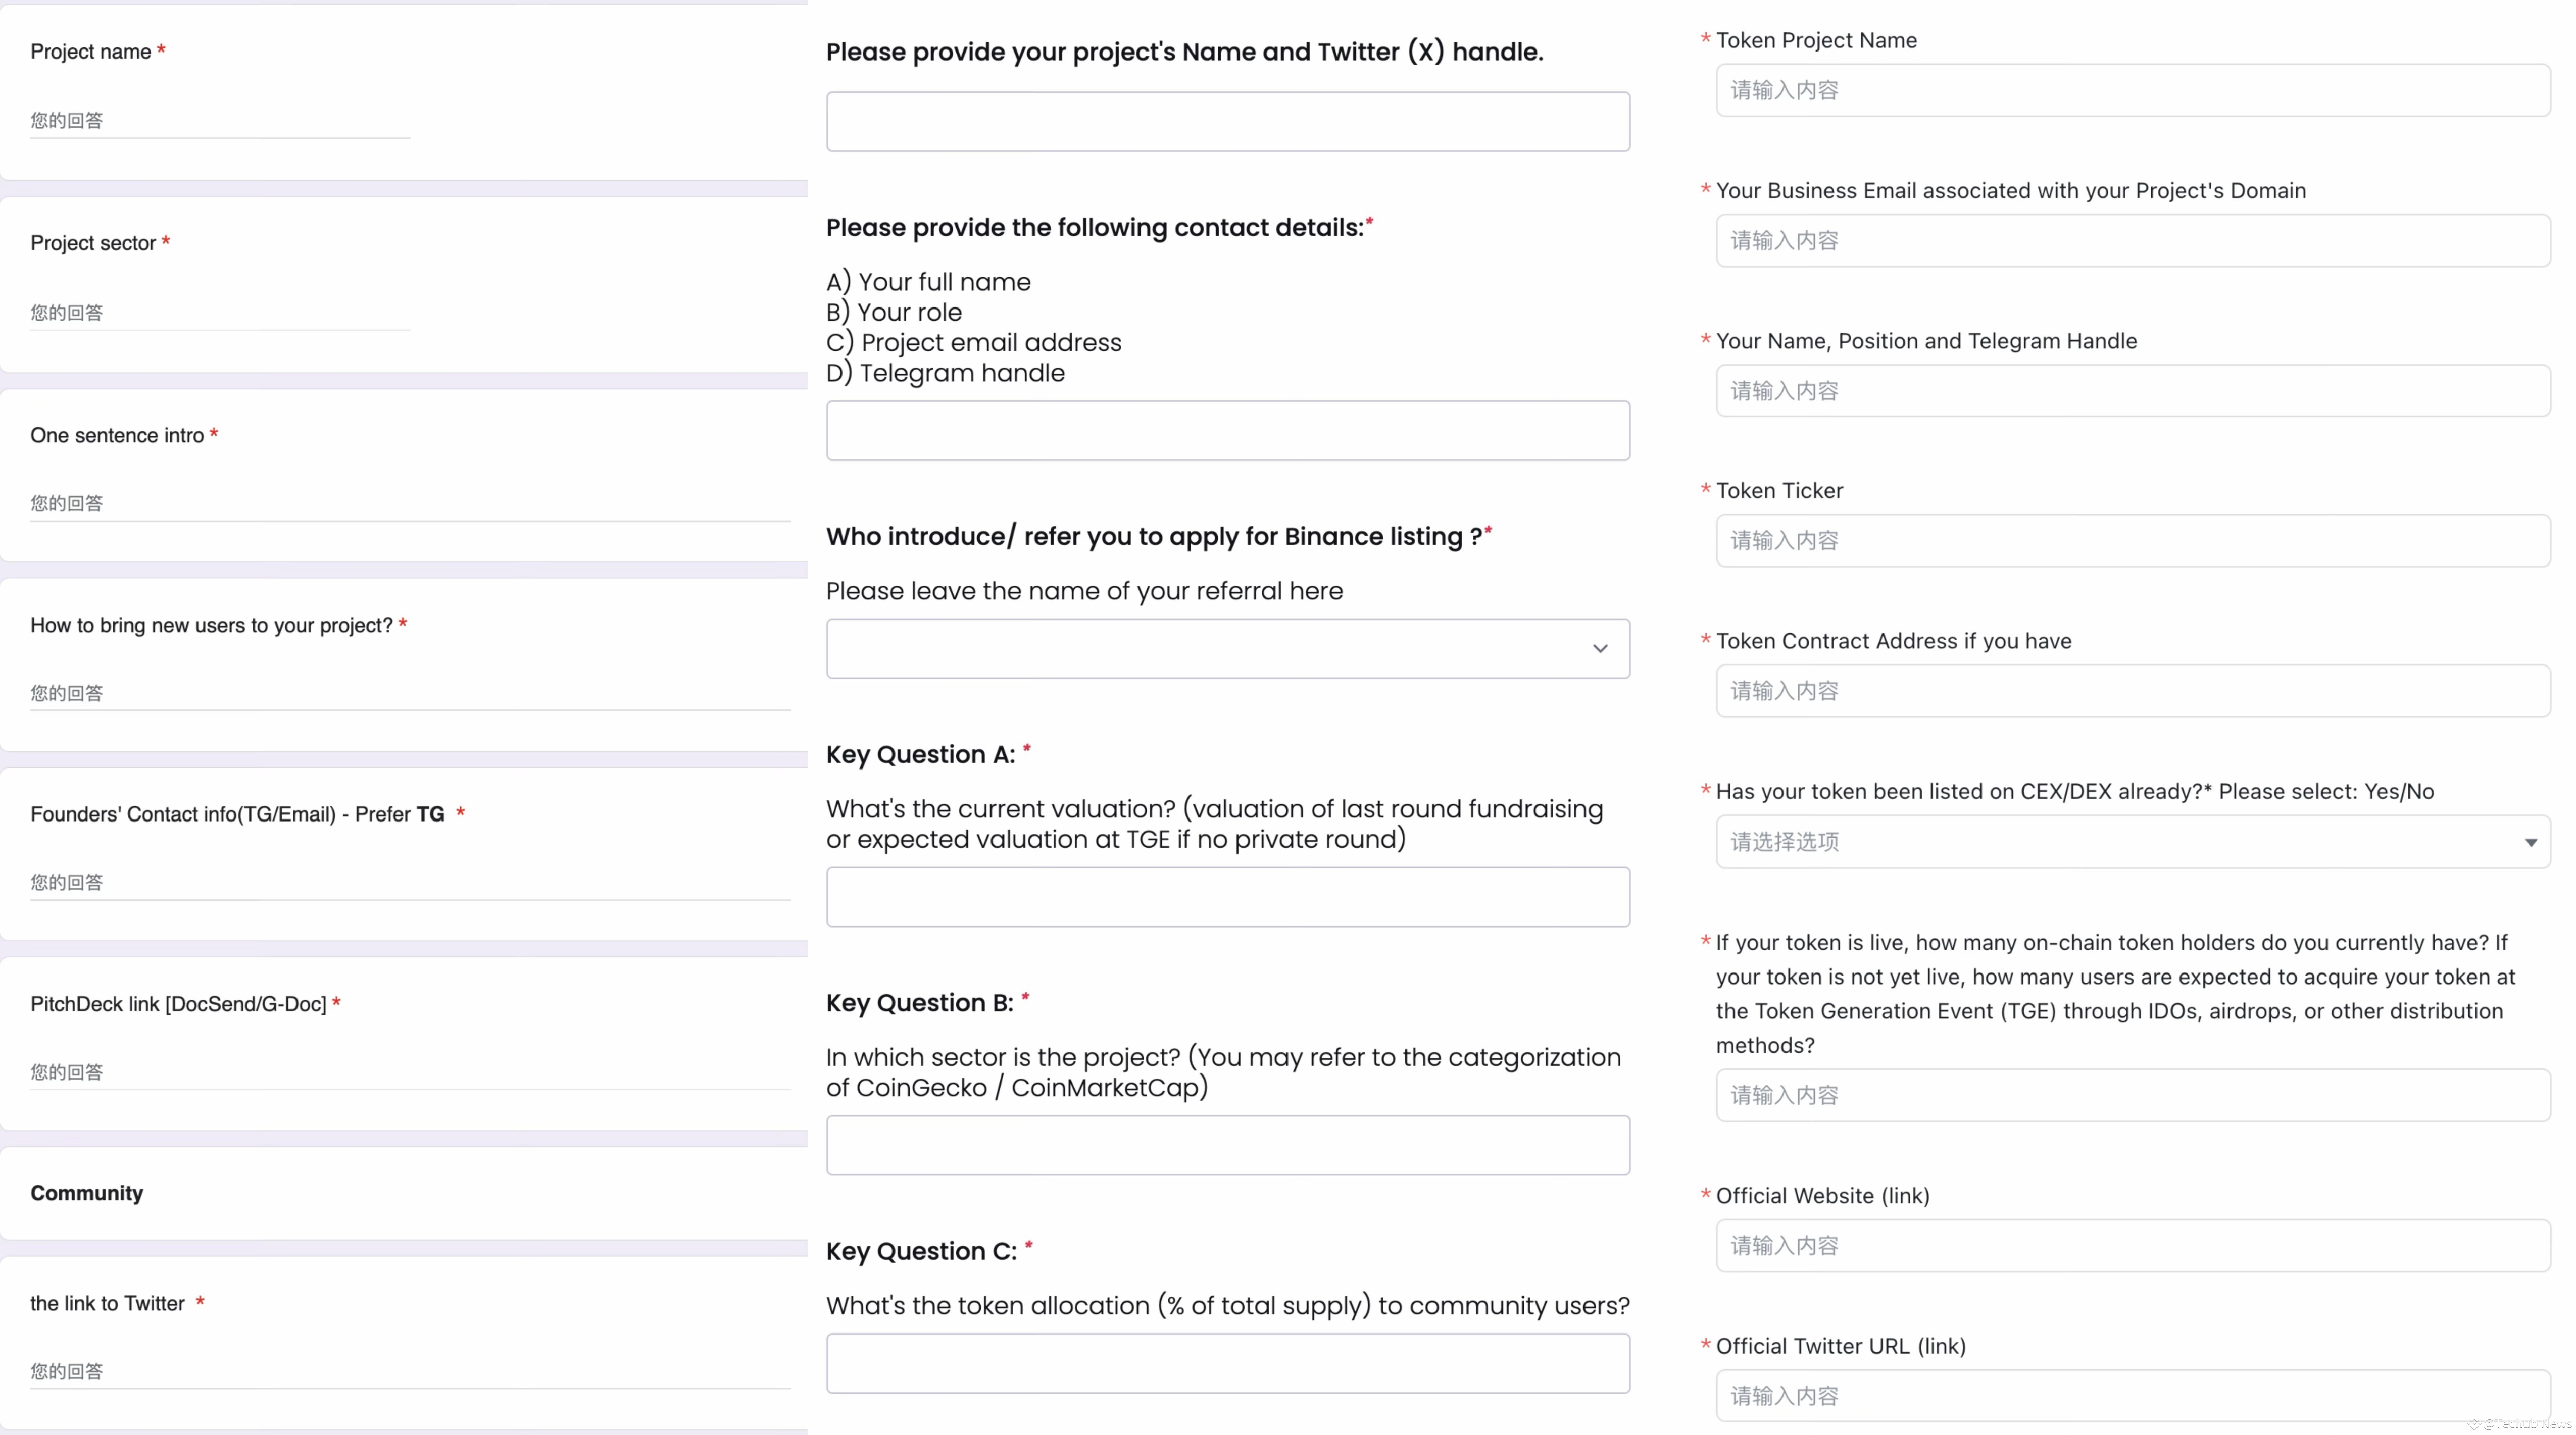Click the Business Email input field

pos(2132,241)
